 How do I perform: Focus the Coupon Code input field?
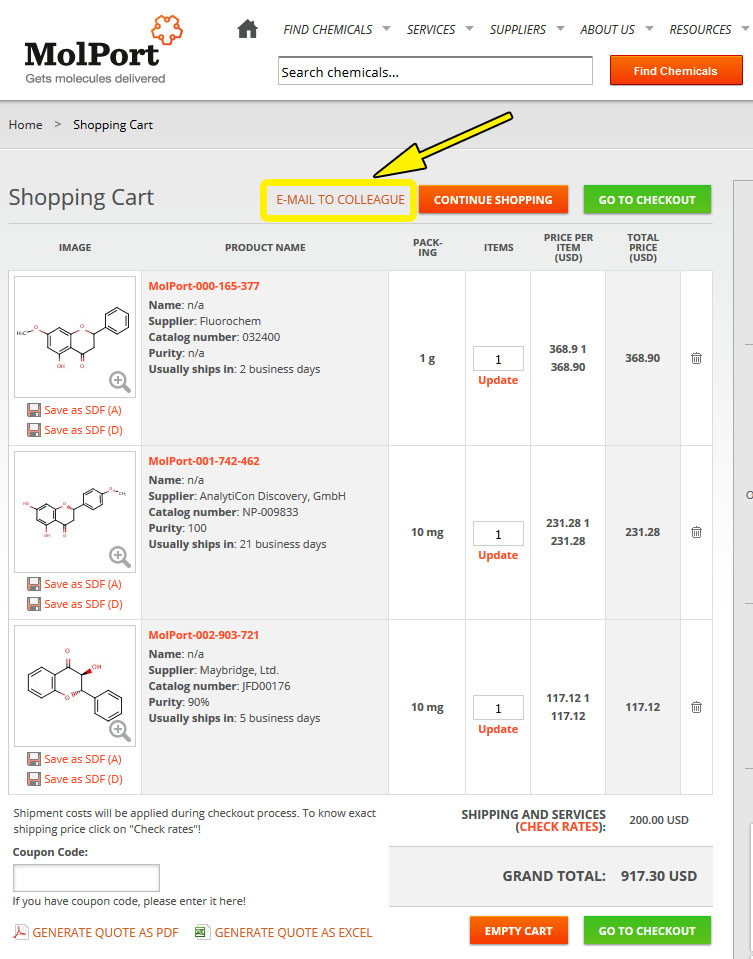pos(86,878)
